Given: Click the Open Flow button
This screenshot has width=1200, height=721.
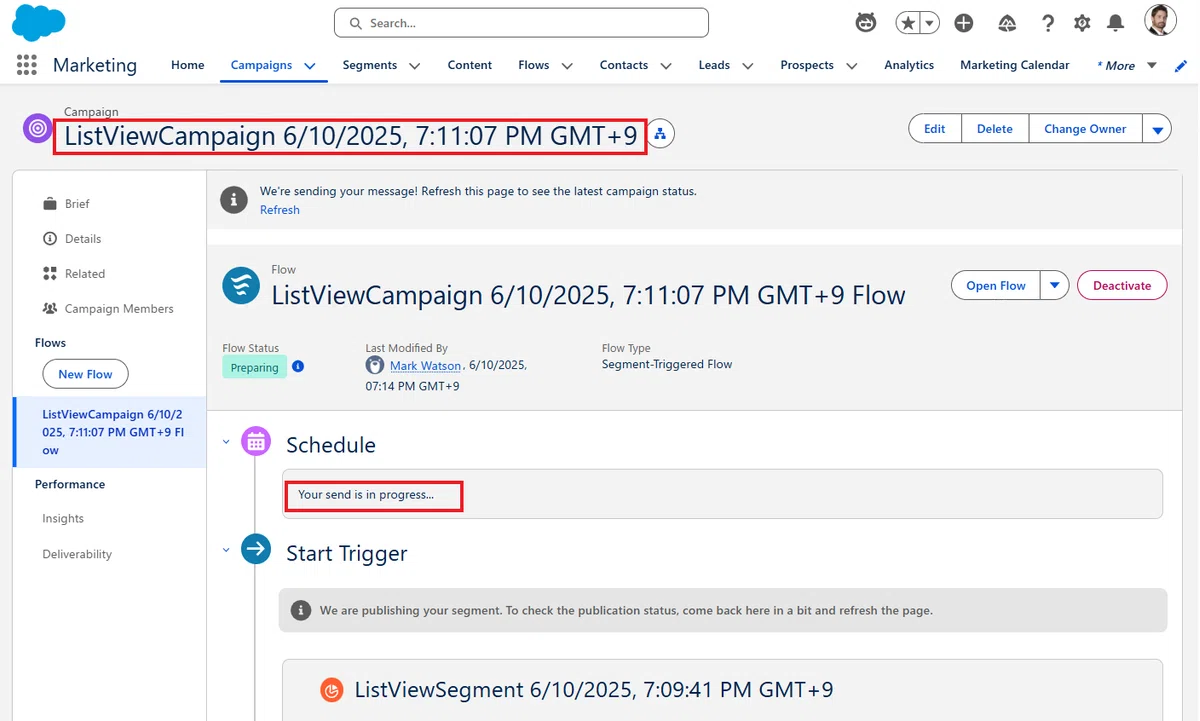Looking at the screenshot, I should tap(996, 285).
